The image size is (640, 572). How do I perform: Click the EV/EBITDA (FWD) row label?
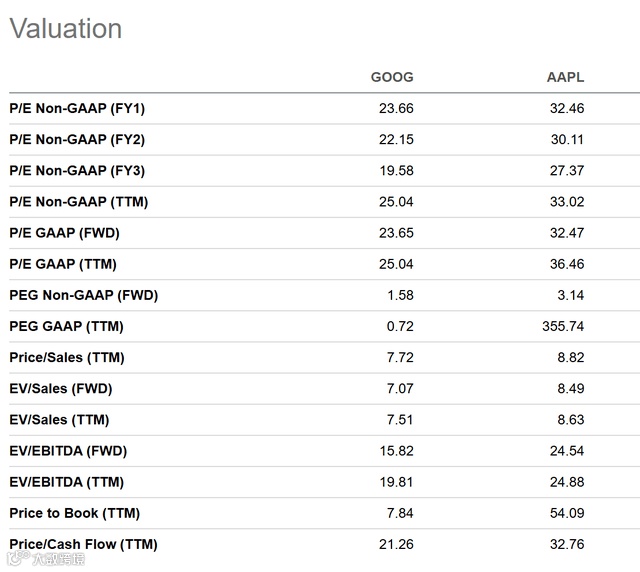(x=68, y=451)
